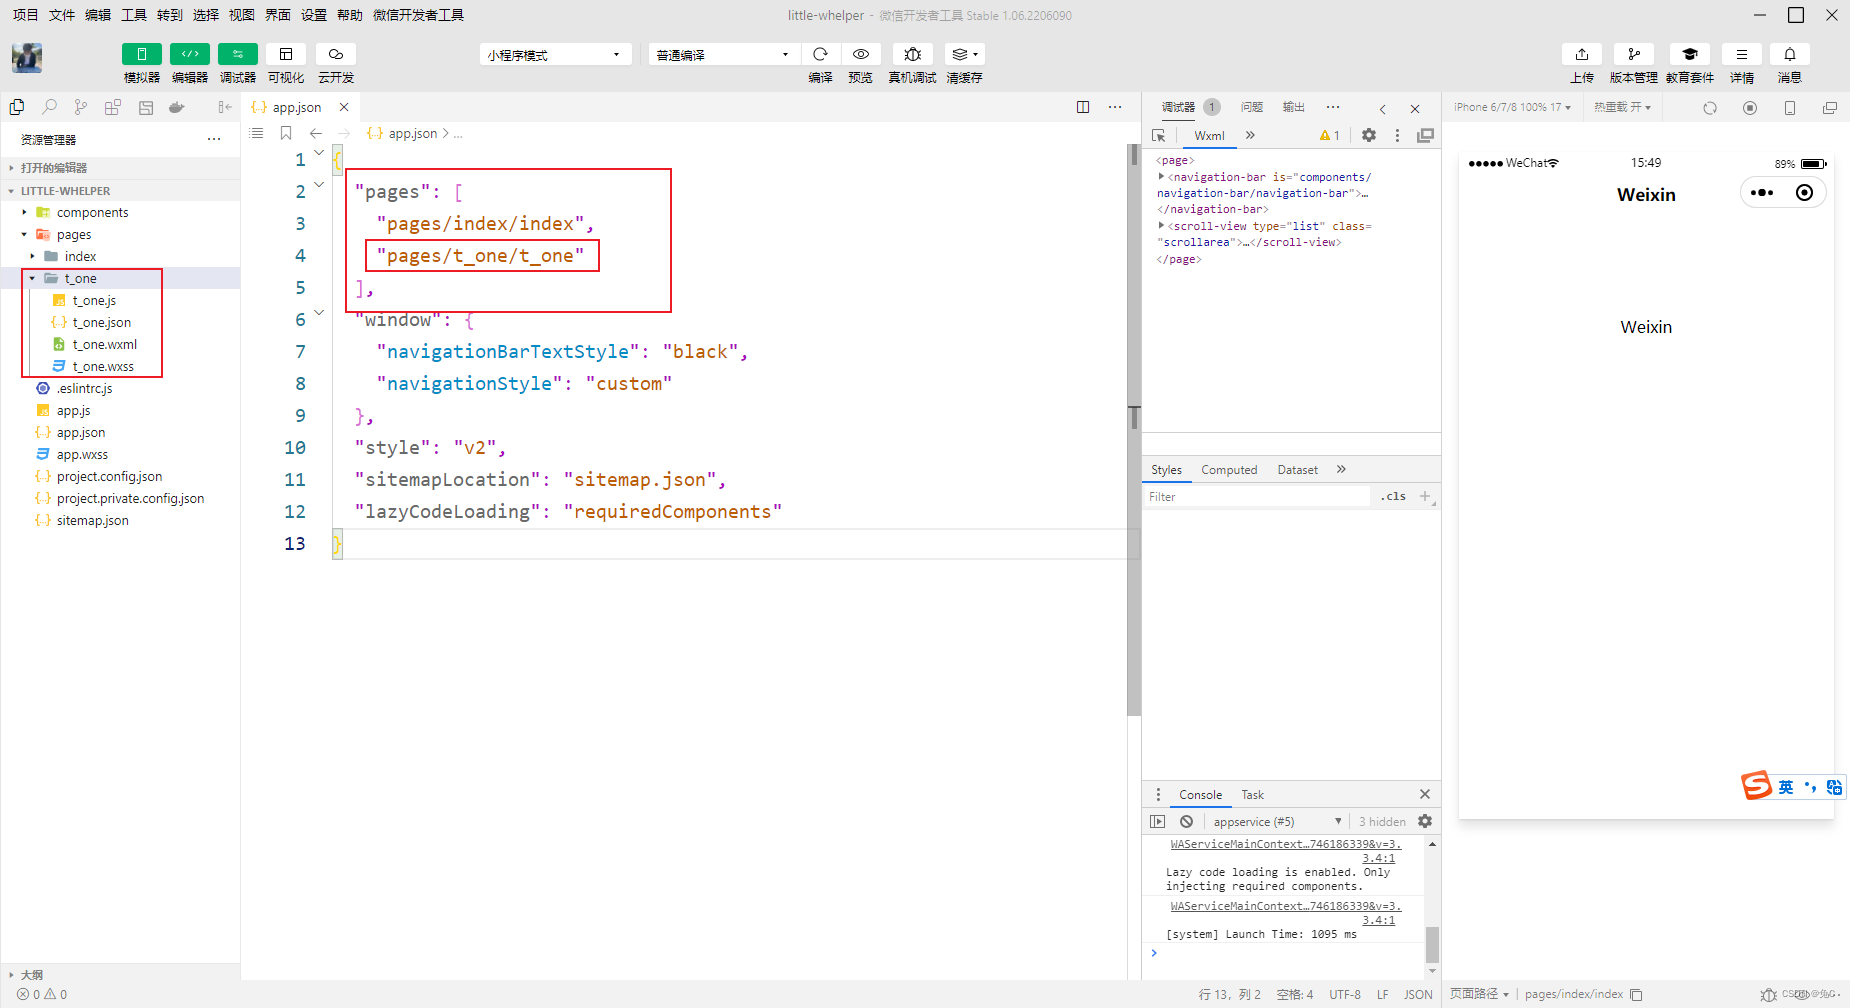Switch to the 输出 tab in debugger

click(x=1294, y=107)
